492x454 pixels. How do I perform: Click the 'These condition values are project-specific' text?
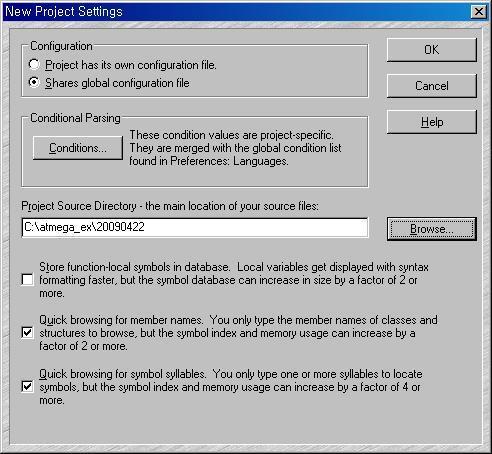coord(231,135)
